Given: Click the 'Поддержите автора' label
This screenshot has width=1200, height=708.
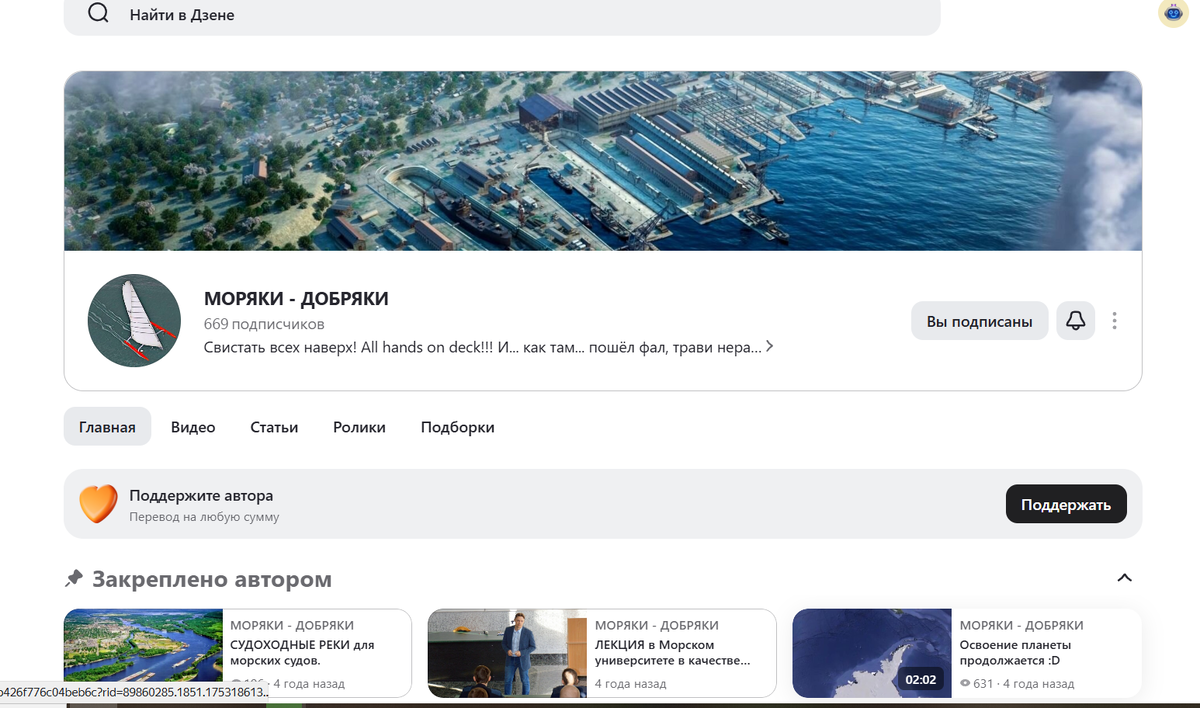Looking at the screenshot, I should click(201, 495).
